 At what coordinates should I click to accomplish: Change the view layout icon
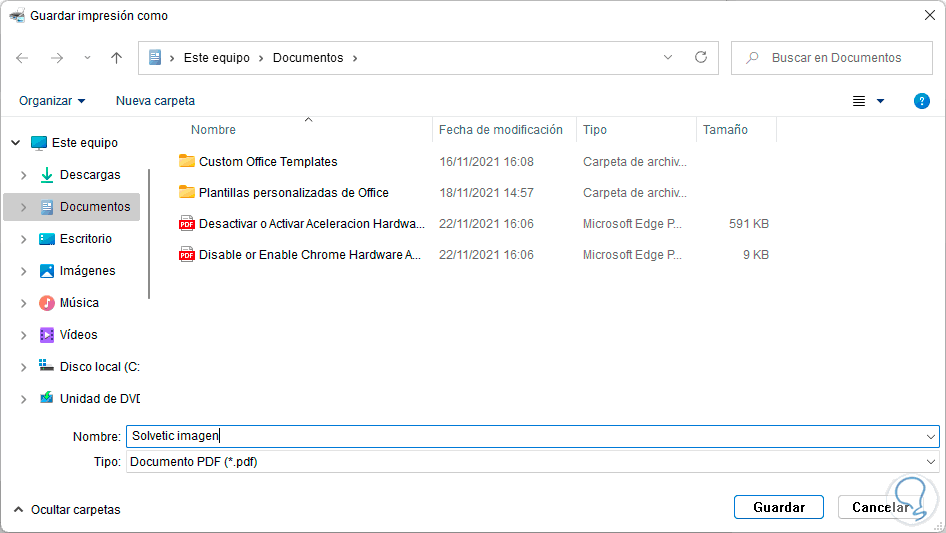[859, 101]
